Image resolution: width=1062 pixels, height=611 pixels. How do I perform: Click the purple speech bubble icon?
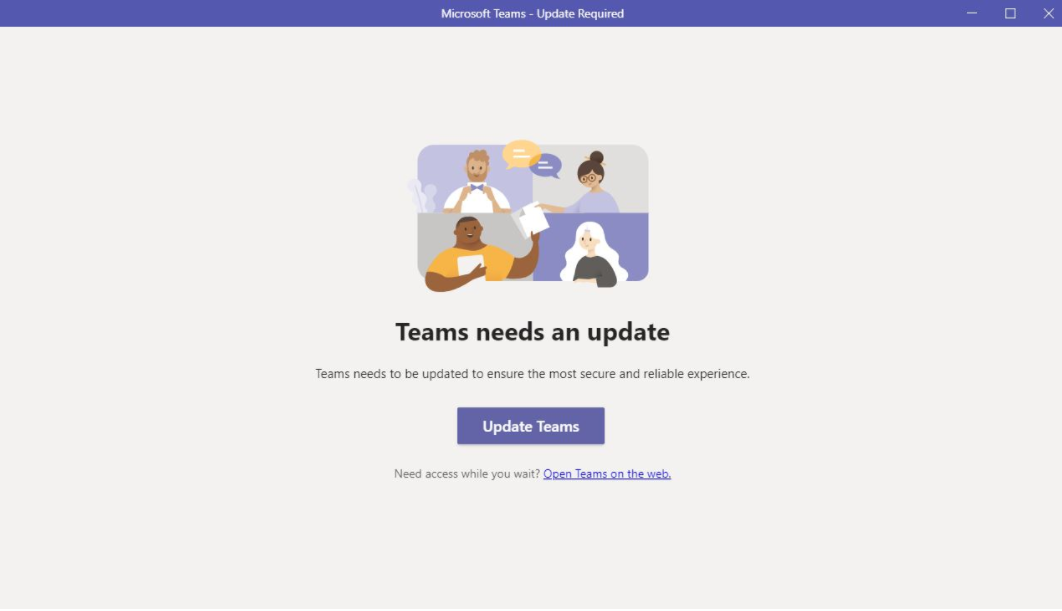[546, 165]
